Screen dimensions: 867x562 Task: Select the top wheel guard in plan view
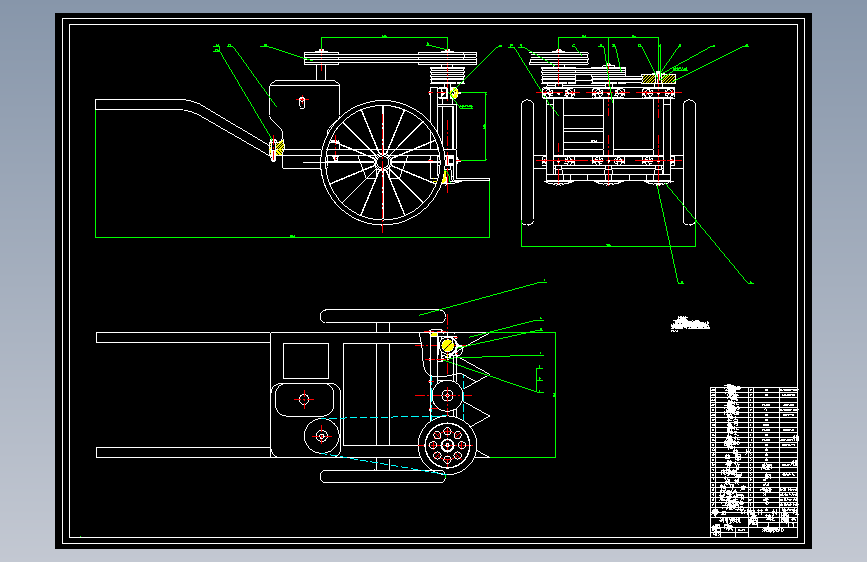(383, 316)
